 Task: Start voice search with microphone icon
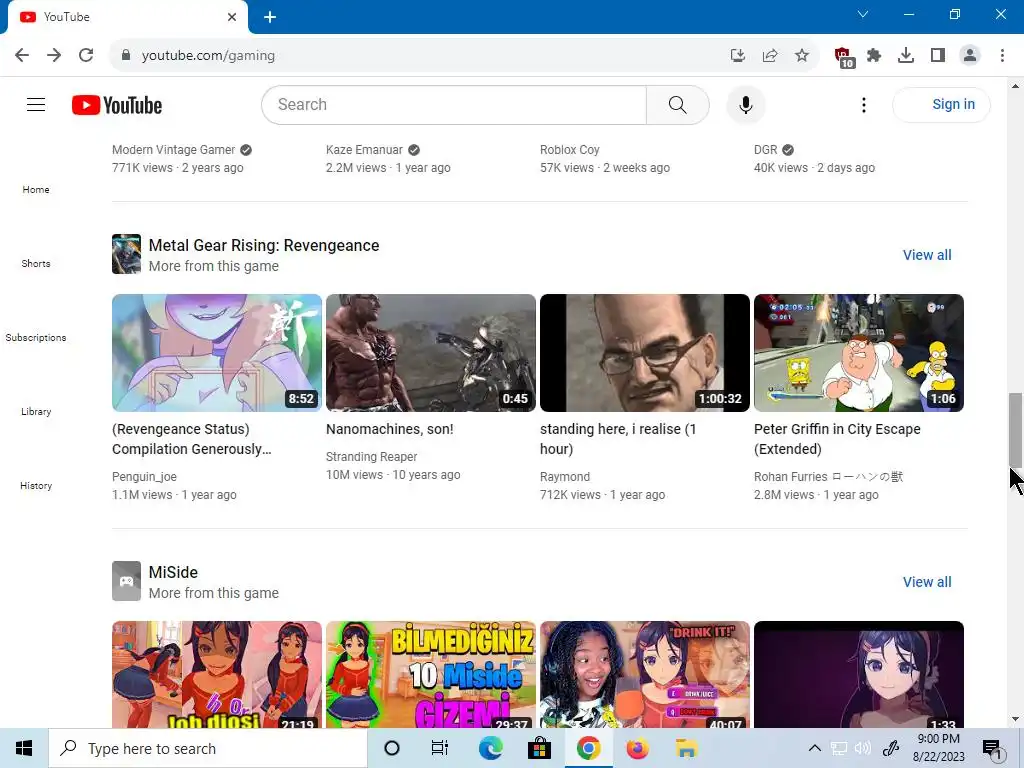pyautogui.click(x=746, y=104)
